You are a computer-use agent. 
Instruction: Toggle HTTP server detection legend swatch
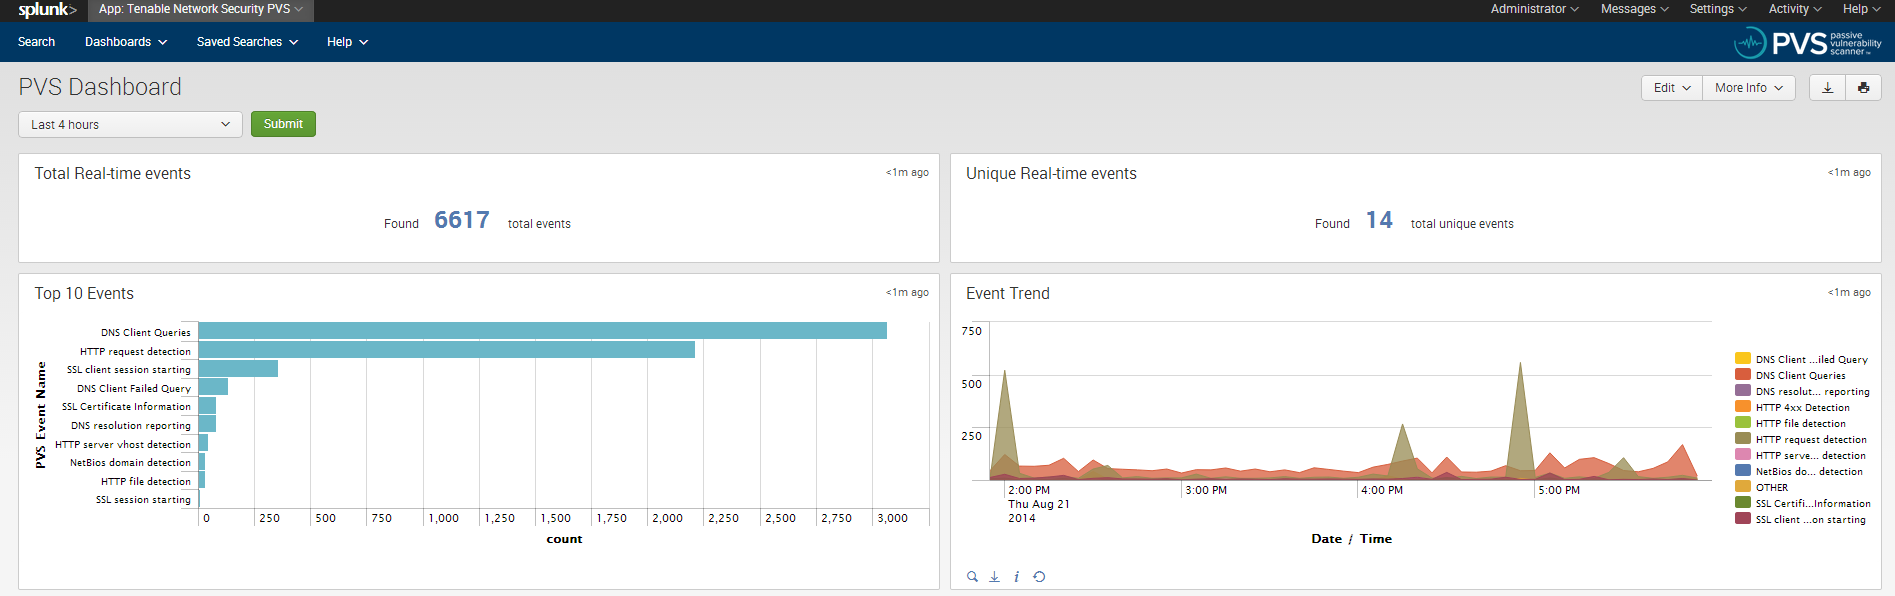pos(1743,454)
